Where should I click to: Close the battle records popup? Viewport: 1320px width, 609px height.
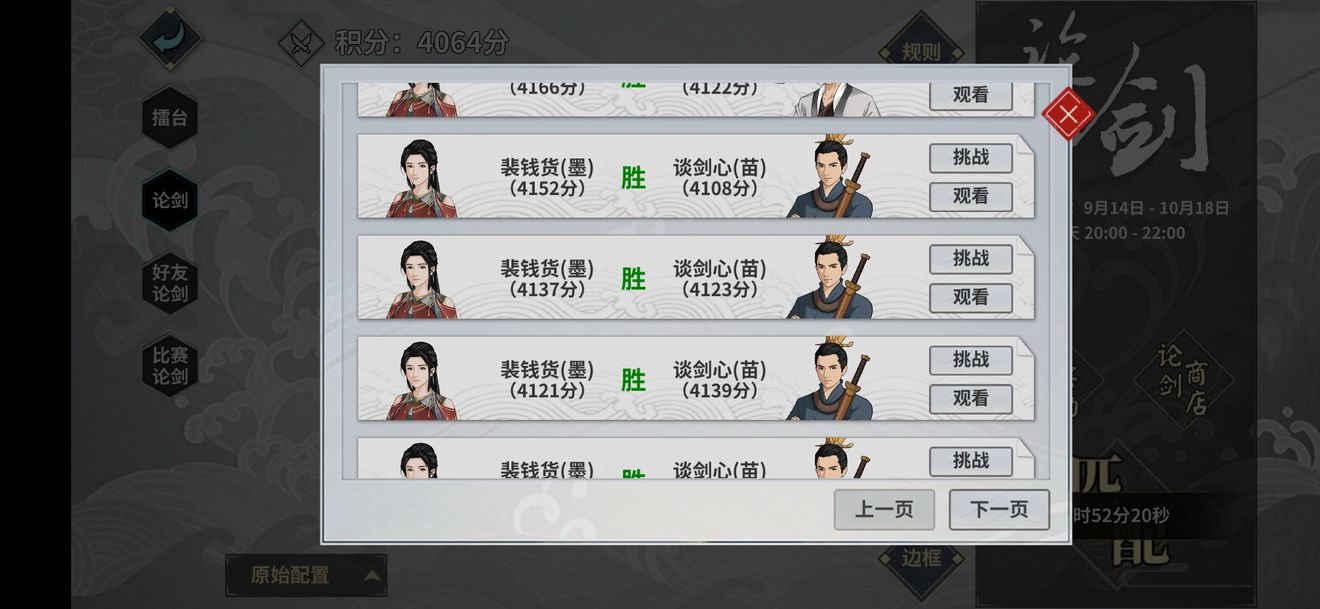click(1068, 114)
